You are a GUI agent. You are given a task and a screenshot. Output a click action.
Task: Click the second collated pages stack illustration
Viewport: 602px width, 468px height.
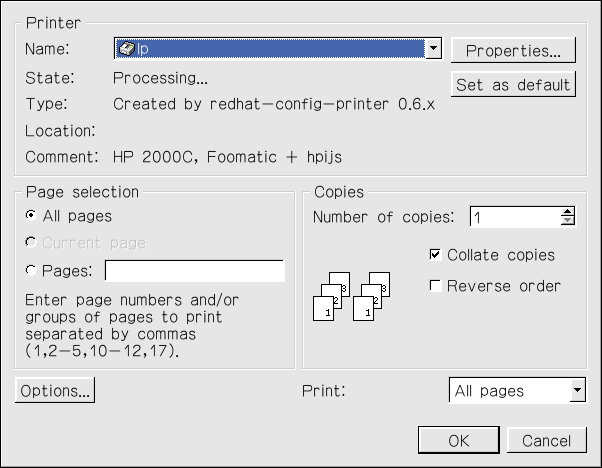pyautogui.click(x=371, y=295)
